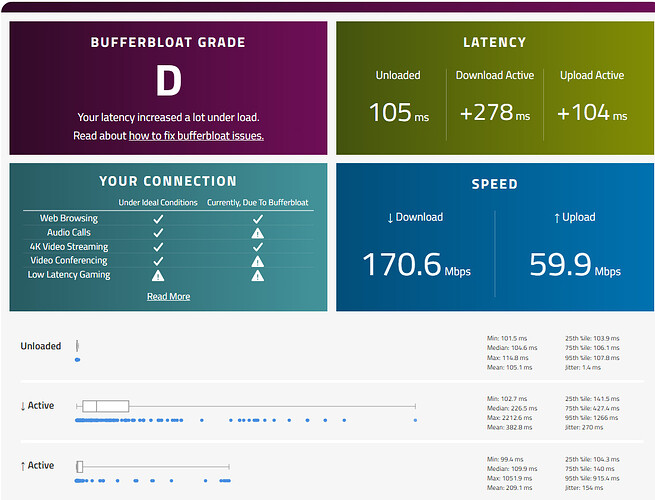Open the how to fix bufferbloat issues link
Image resolution: width=655 pixels, height=500 pixels.
196,136
